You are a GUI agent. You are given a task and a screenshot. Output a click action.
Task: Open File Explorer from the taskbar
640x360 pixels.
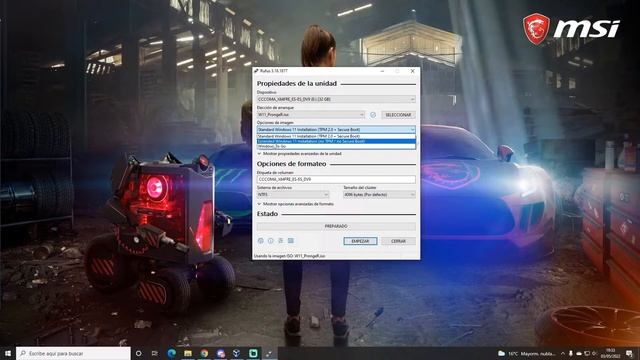[x=188, y=353]
